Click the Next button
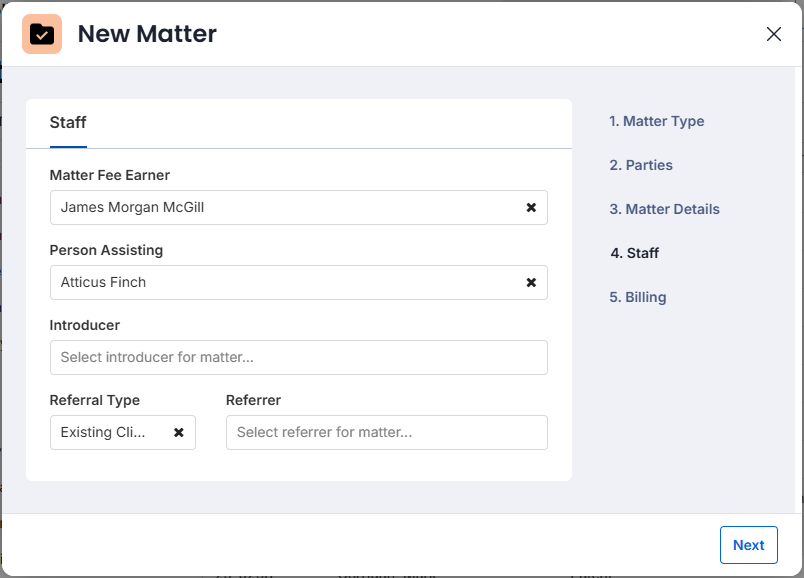Viewport: 804px width, 578px height. pyautogui.click(x=749, y=545)
